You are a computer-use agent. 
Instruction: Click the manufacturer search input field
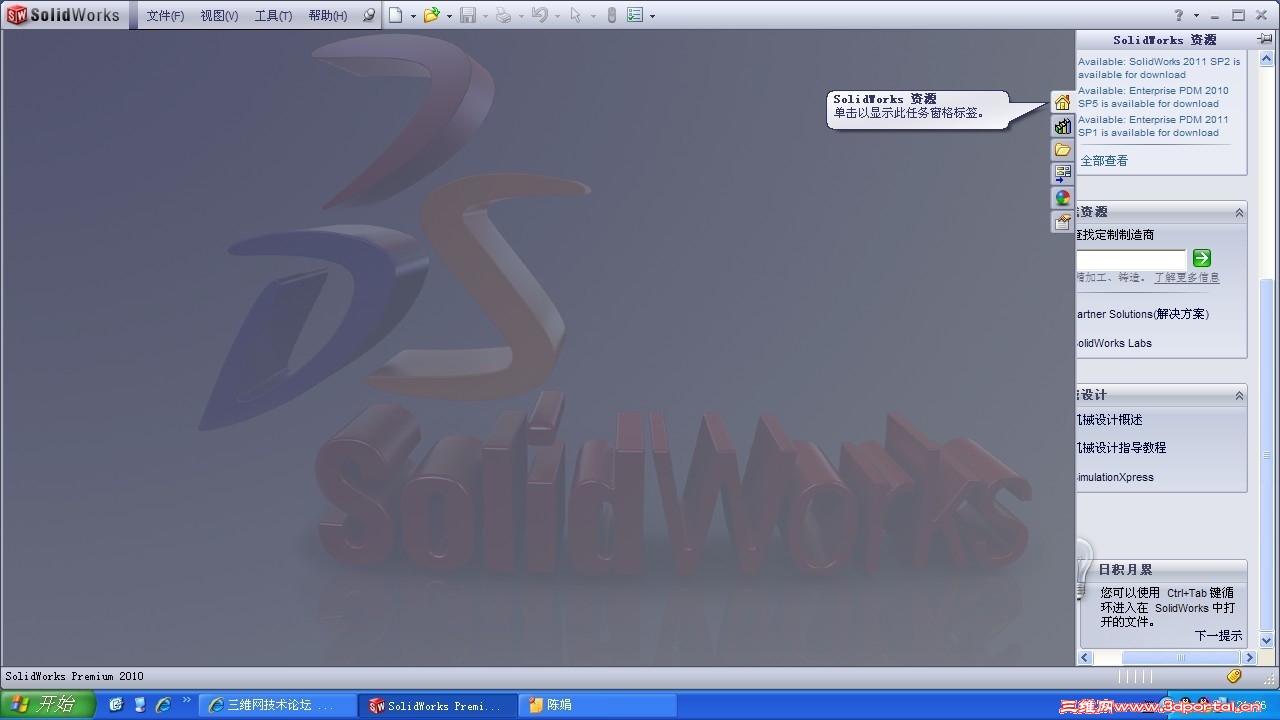(1131, 259)
